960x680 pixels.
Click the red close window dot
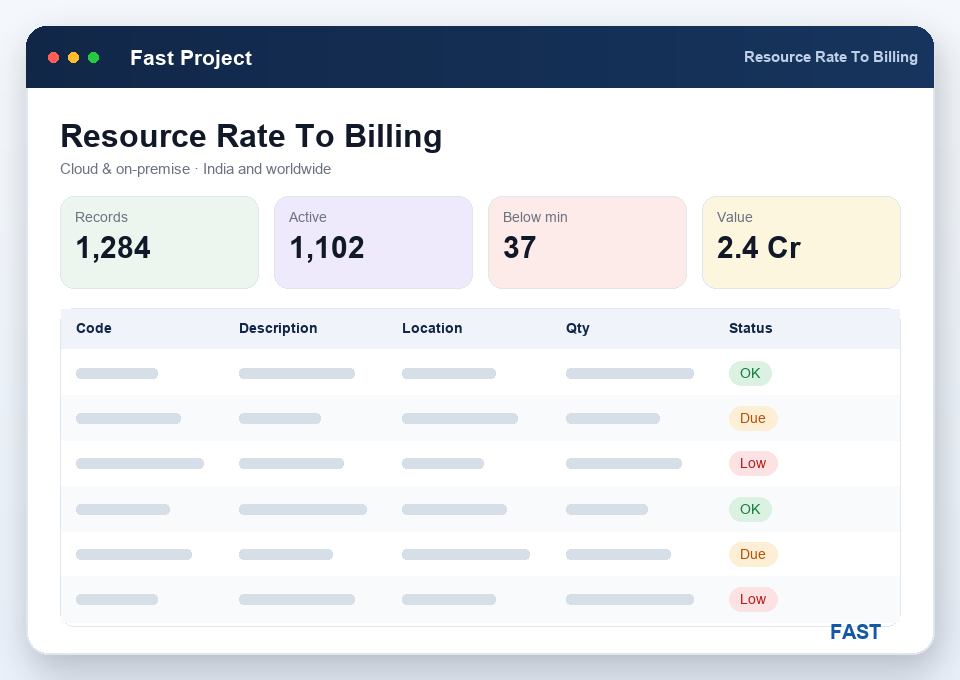point(53,58)
